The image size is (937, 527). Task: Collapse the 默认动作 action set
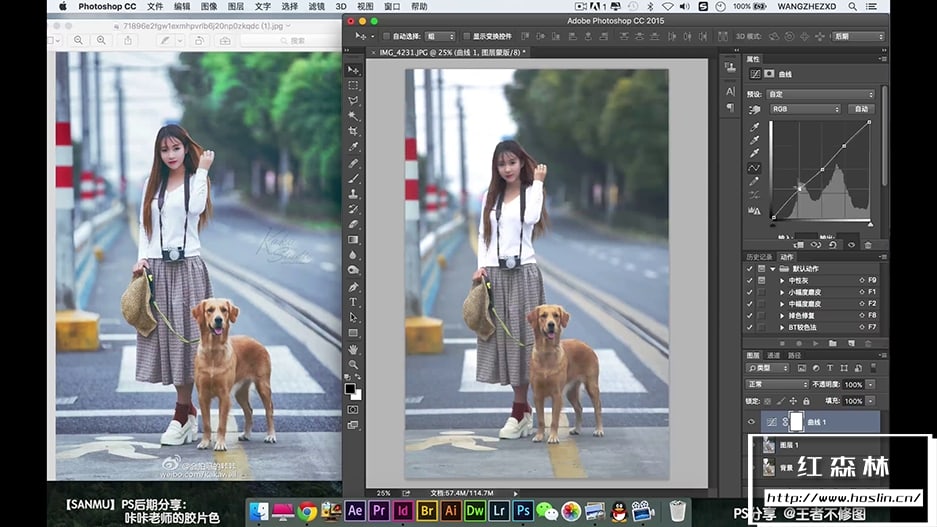[773, 269]
